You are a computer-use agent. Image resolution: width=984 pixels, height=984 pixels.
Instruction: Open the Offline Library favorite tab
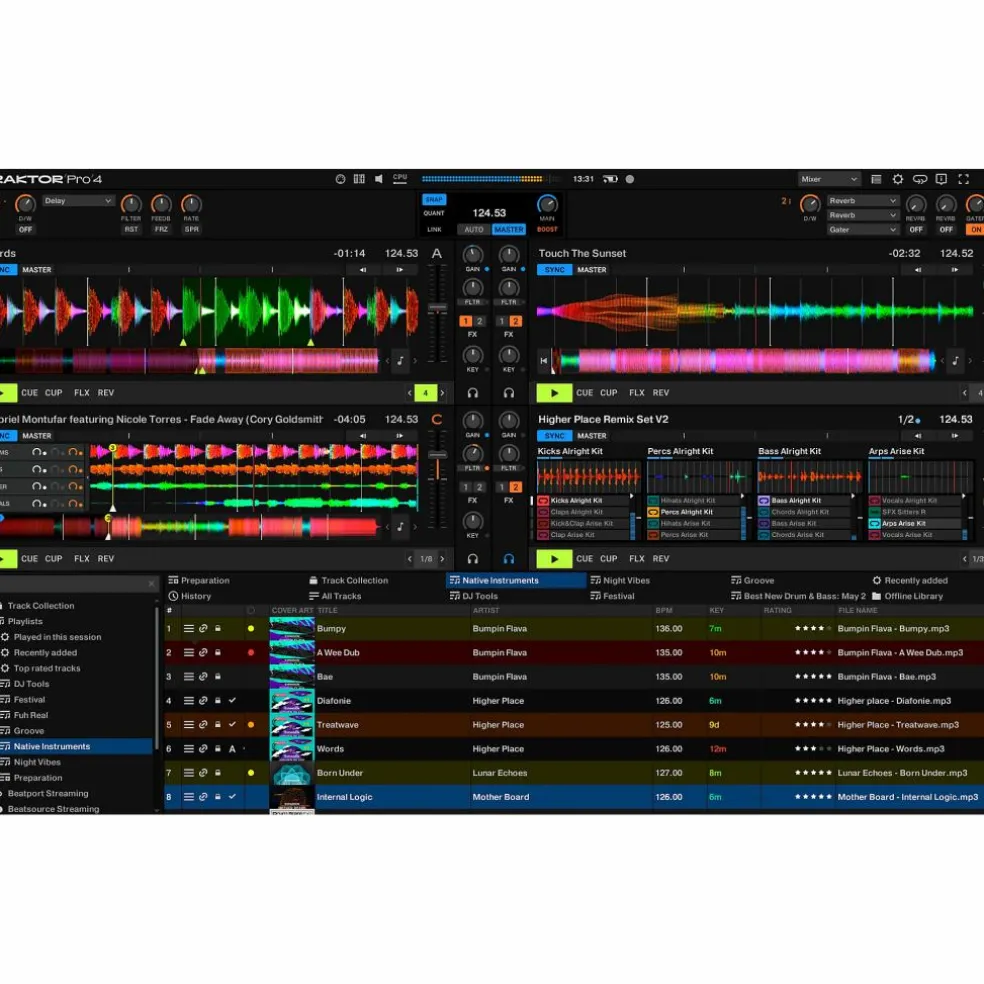[907, 596]
